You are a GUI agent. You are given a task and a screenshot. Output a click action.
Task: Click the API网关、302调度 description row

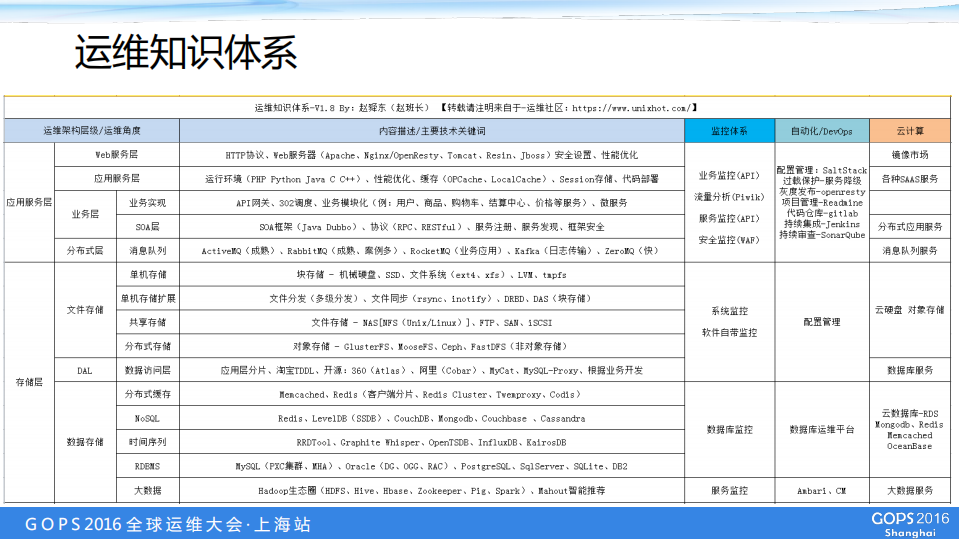tap(432, 203)
